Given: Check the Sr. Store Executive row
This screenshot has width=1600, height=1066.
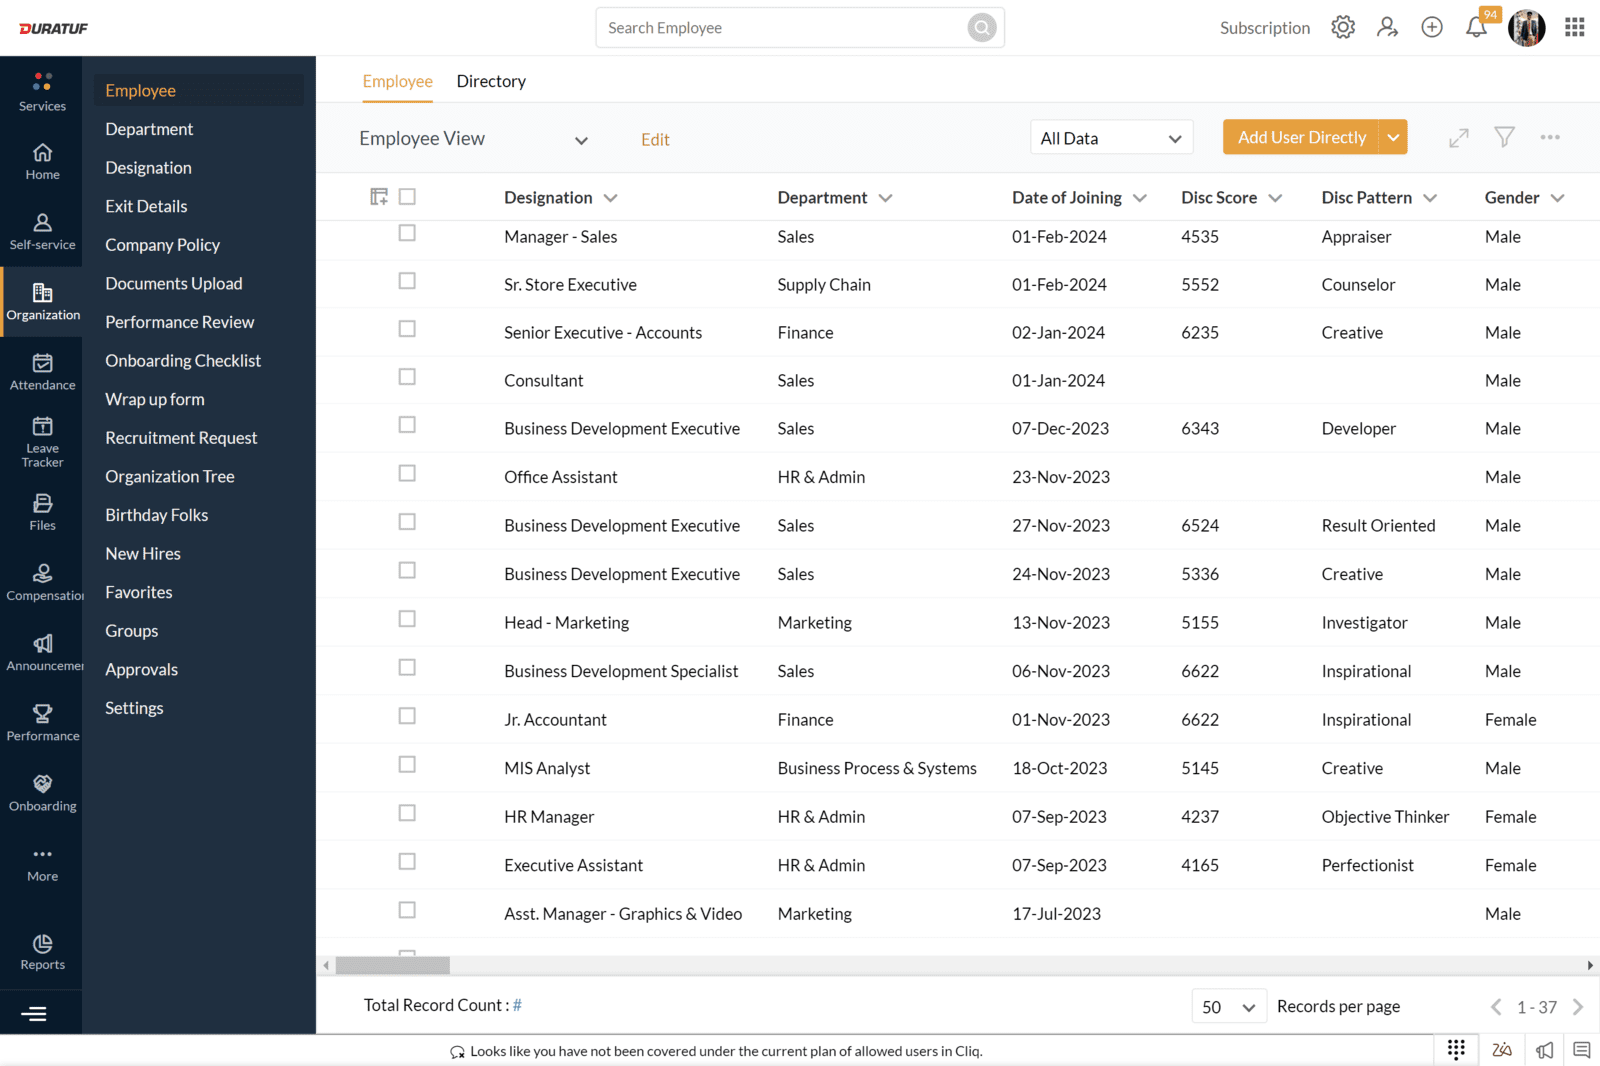Looking at the screenshot, I should click(407, 281).
